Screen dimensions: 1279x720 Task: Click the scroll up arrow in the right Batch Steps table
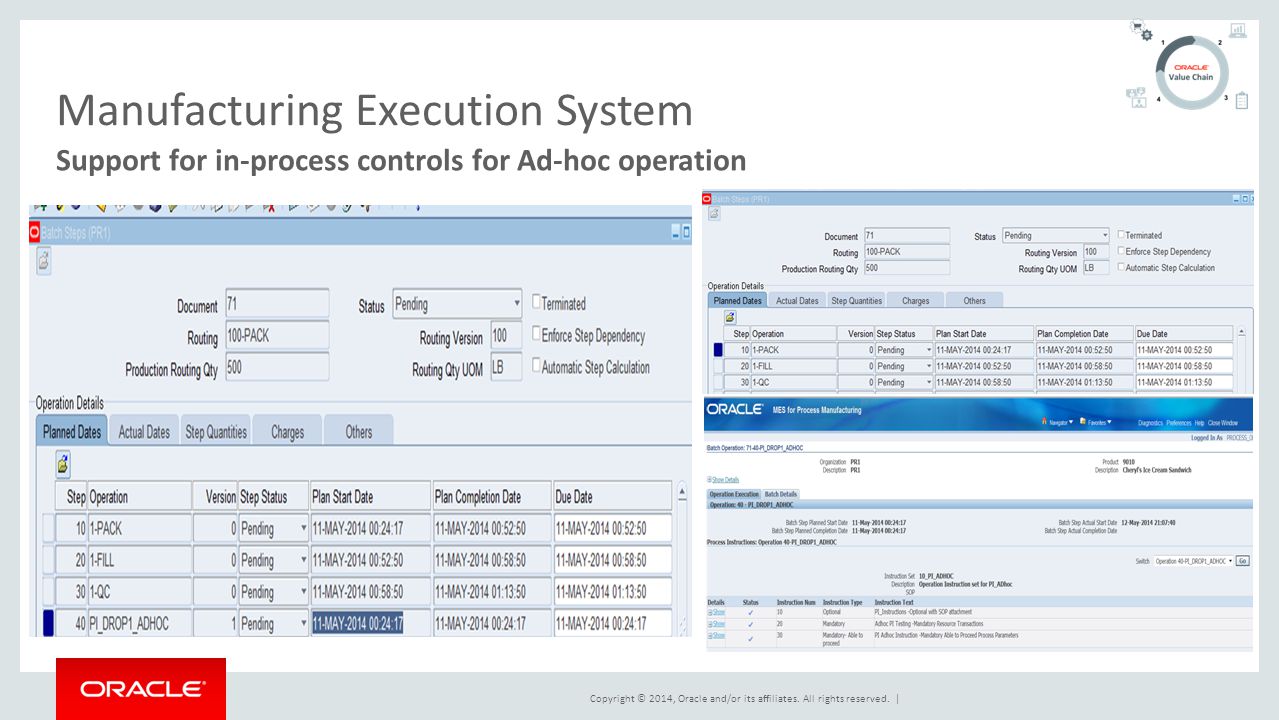1242,331
